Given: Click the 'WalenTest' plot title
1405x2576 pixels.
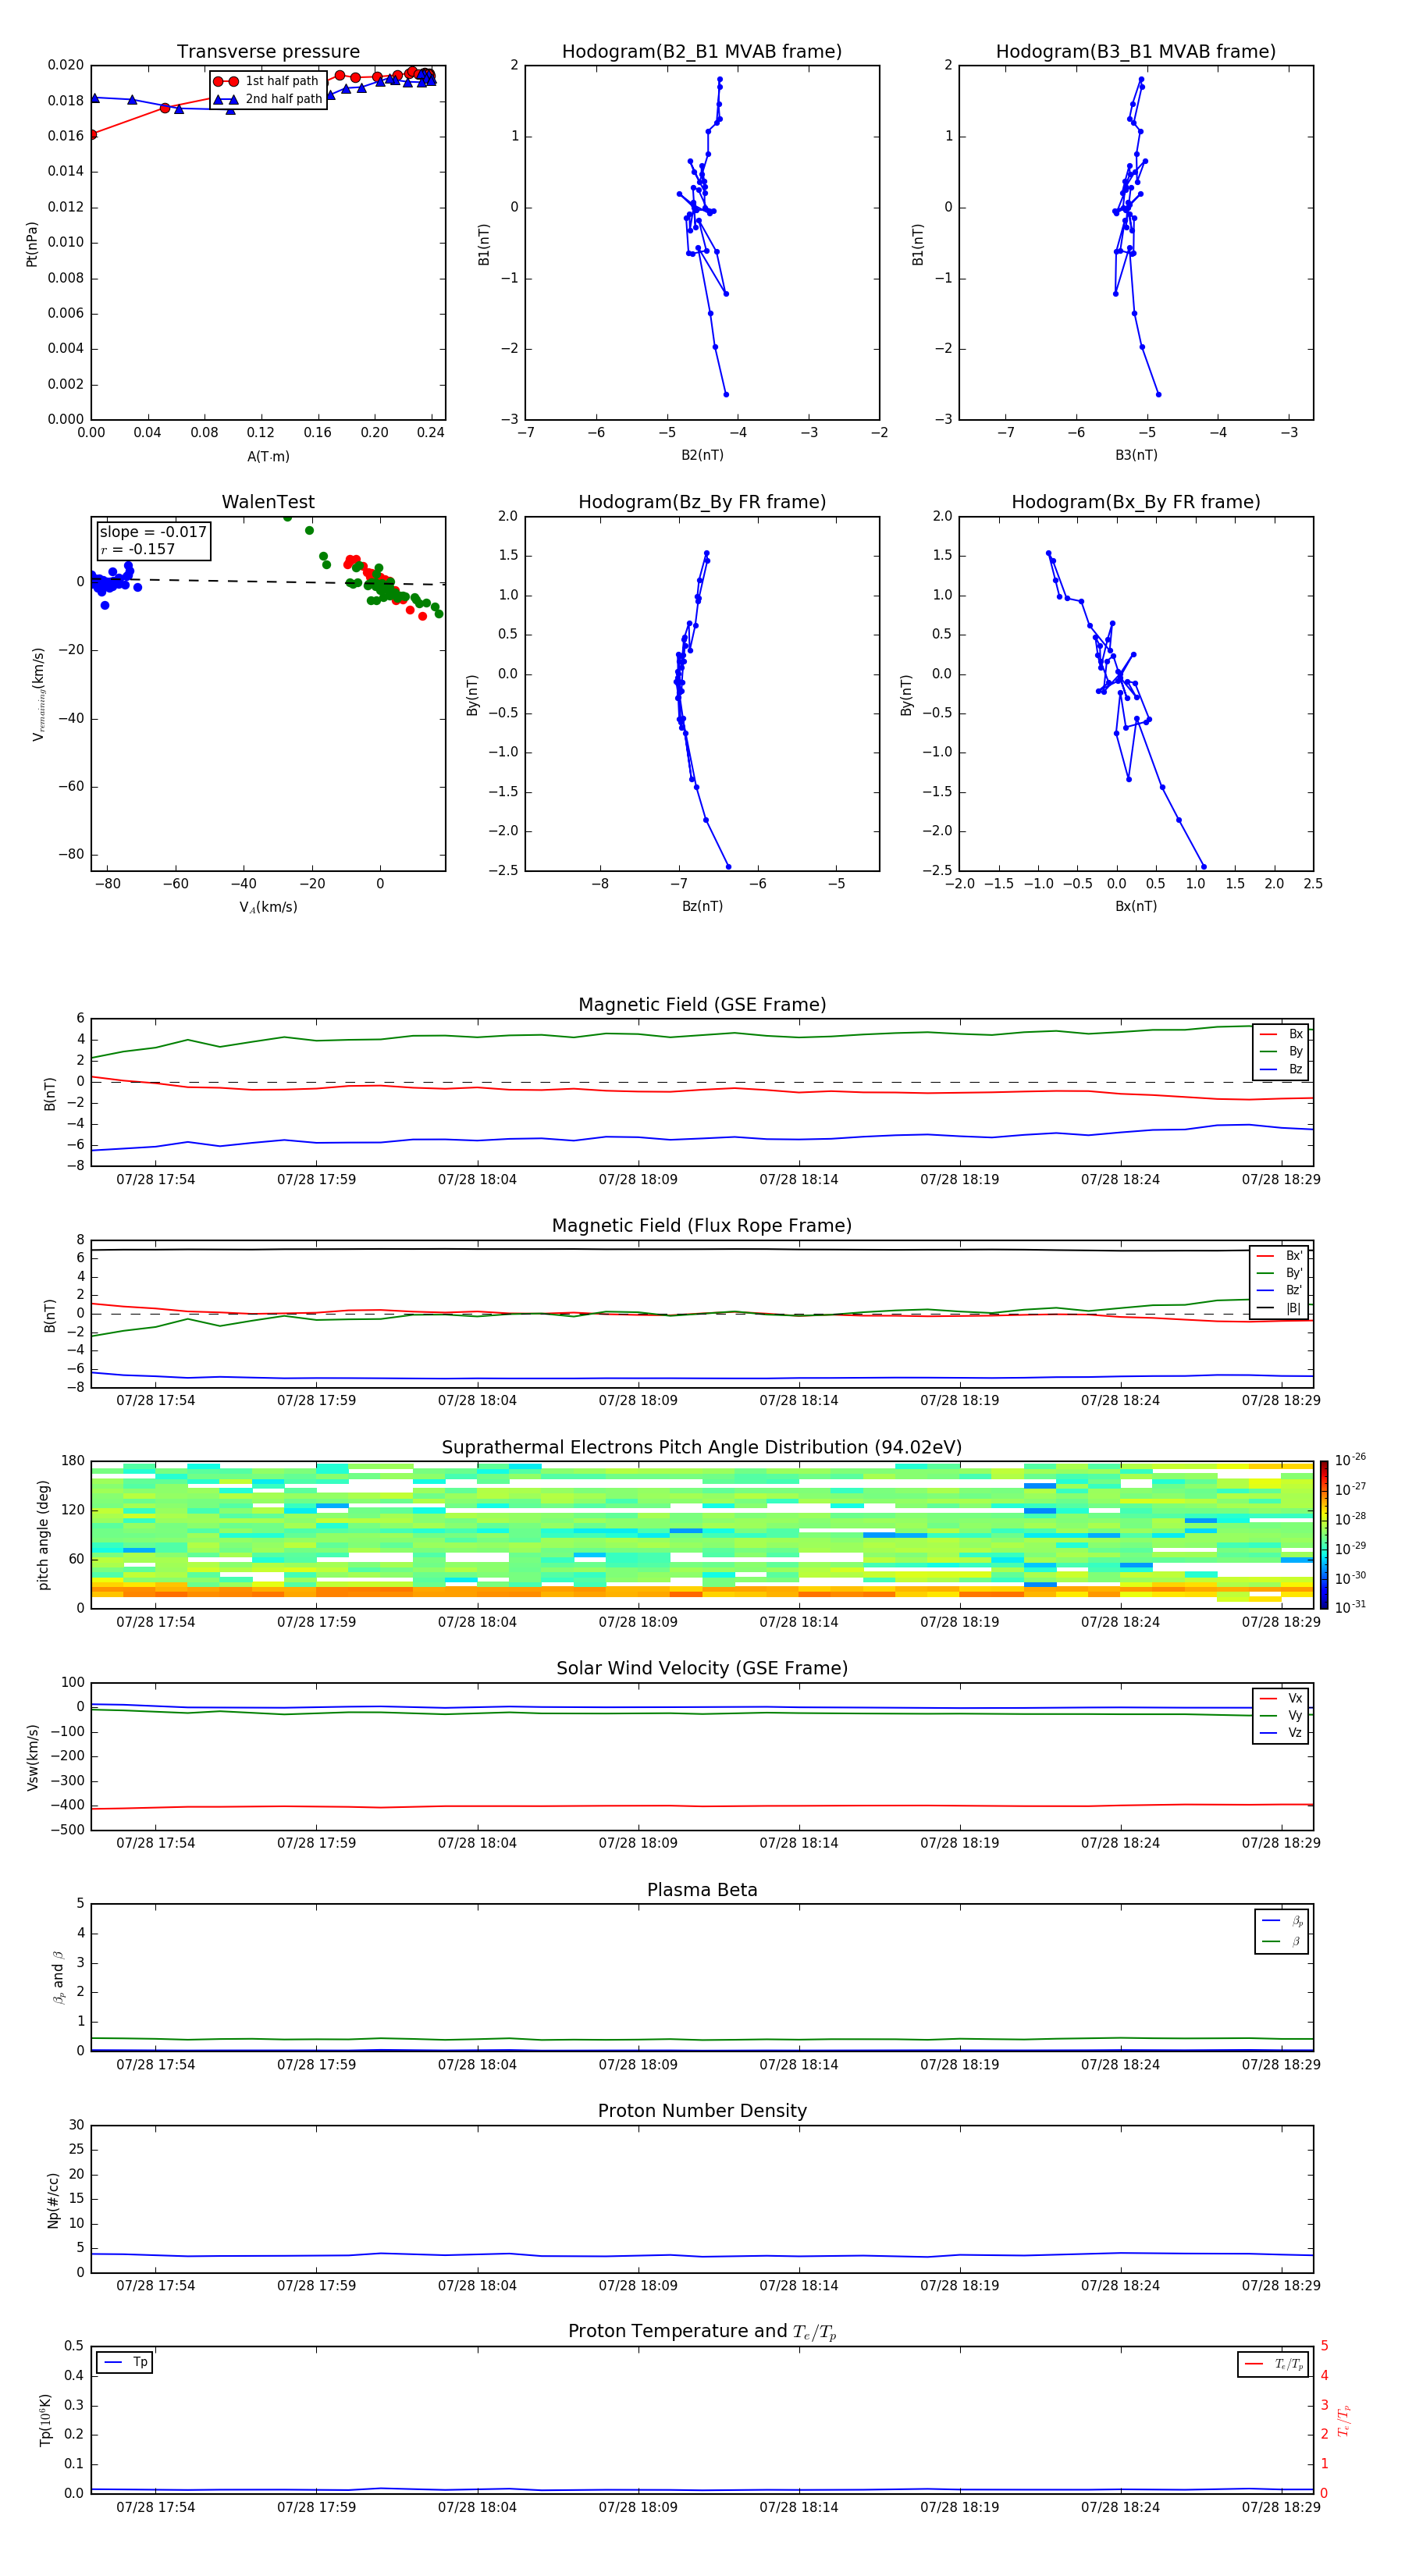Looking at the screenshot, I should point(268,502).
